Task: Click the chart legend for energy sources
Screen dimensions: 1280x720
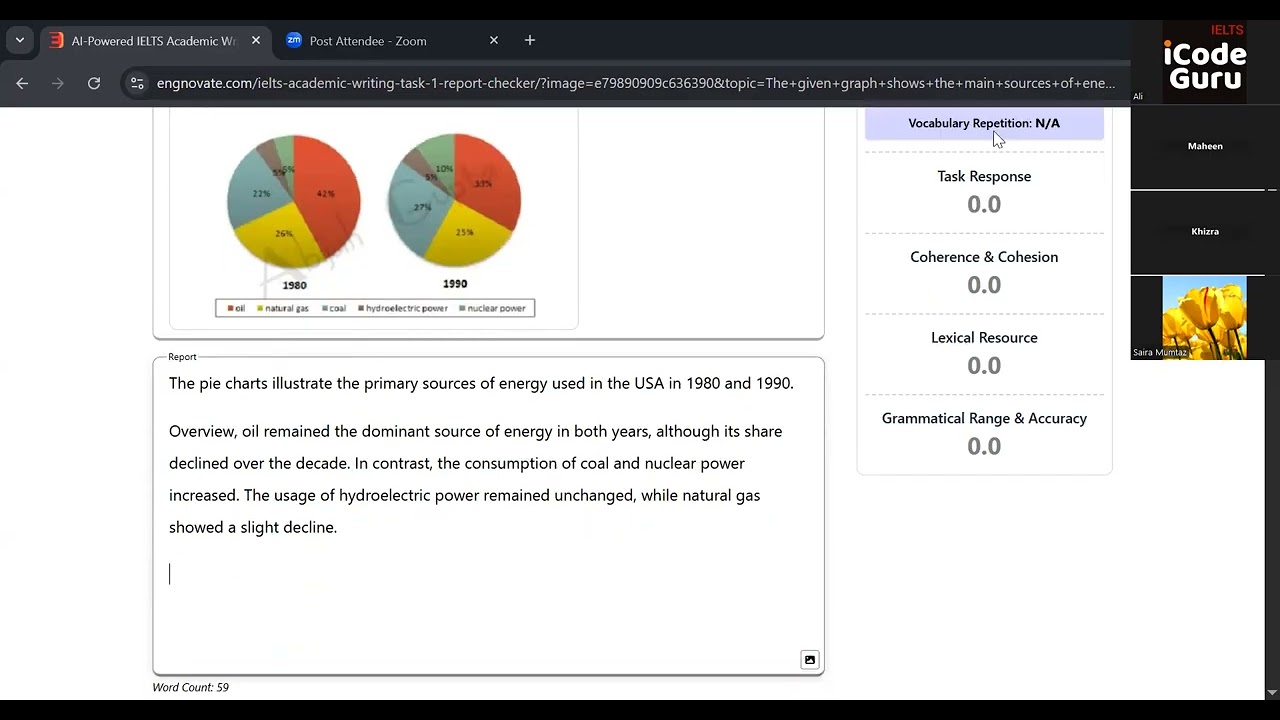Action: coord(375,308)
